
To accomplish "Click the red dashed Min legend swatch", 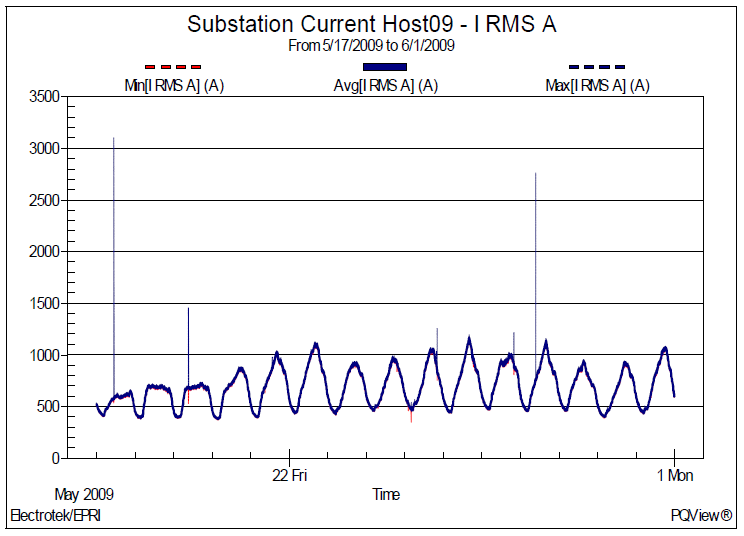I will (x=173, y=67).
